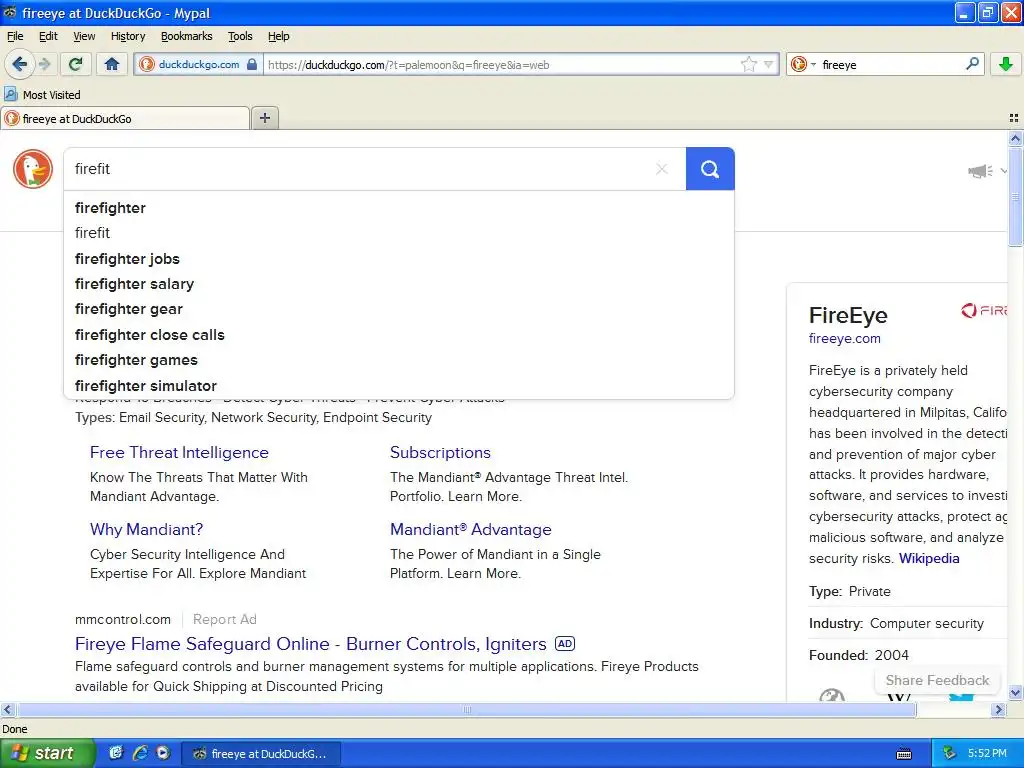Go back with the browser Back arrow
The width and height of the screenshot is (1024, 768).
coord(20,64)
